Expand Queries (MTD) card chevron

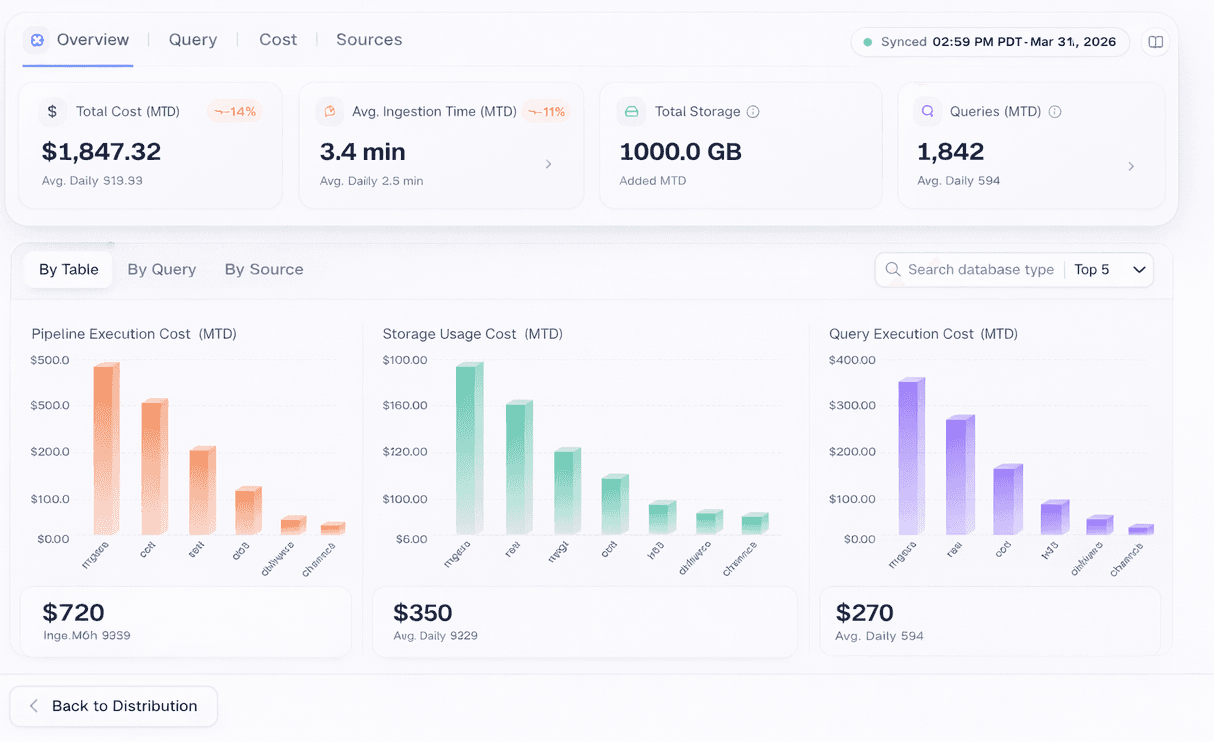coord(1131,166)
